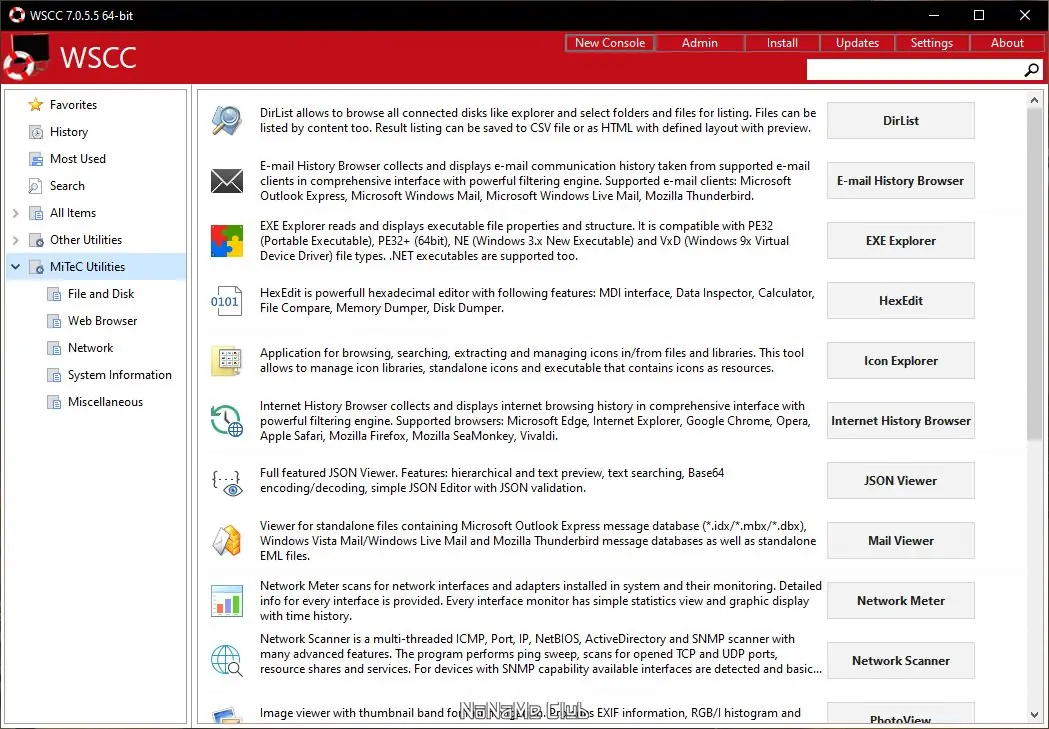The height and width of the screenshot is (729, 1049).
Task: Select Network category in tree
Action: (x=90, y=348)
